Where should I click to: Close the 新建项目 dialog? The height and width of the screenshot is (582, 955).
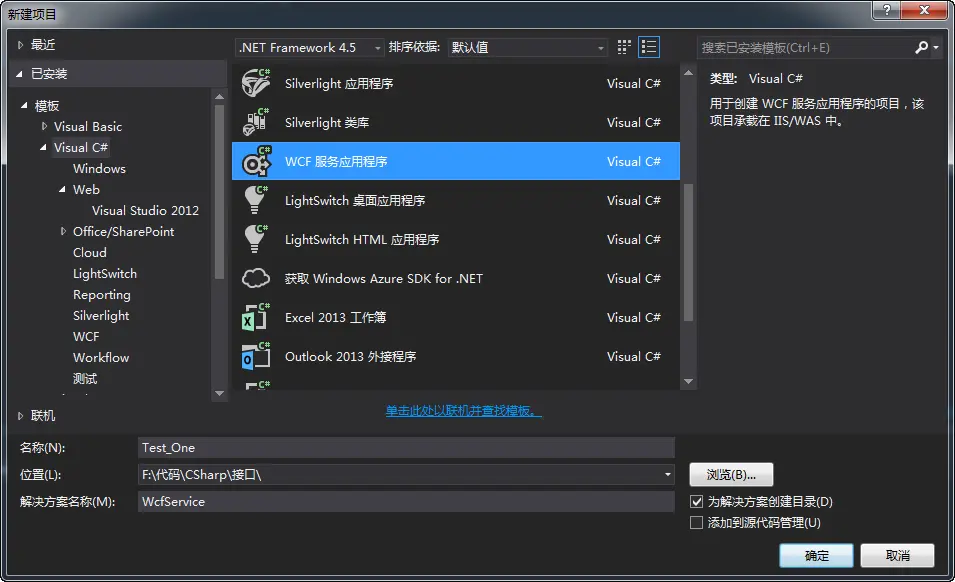(x=924, y=10)
